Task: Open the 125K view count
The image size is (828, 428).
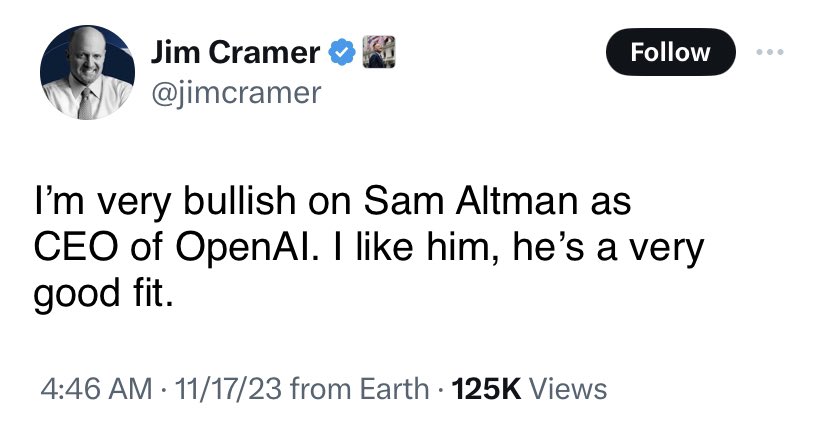Action: (487, 389)
